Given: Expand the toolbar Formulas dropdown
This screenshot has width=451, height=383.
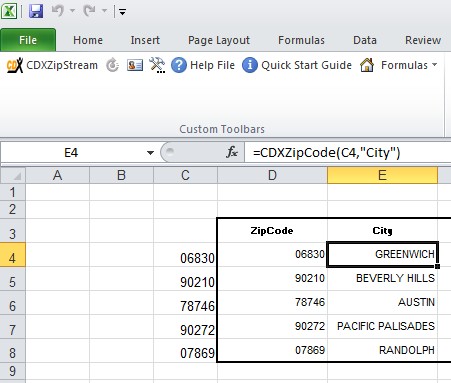Looking at the screenshot, I should (x=434, y=65).
